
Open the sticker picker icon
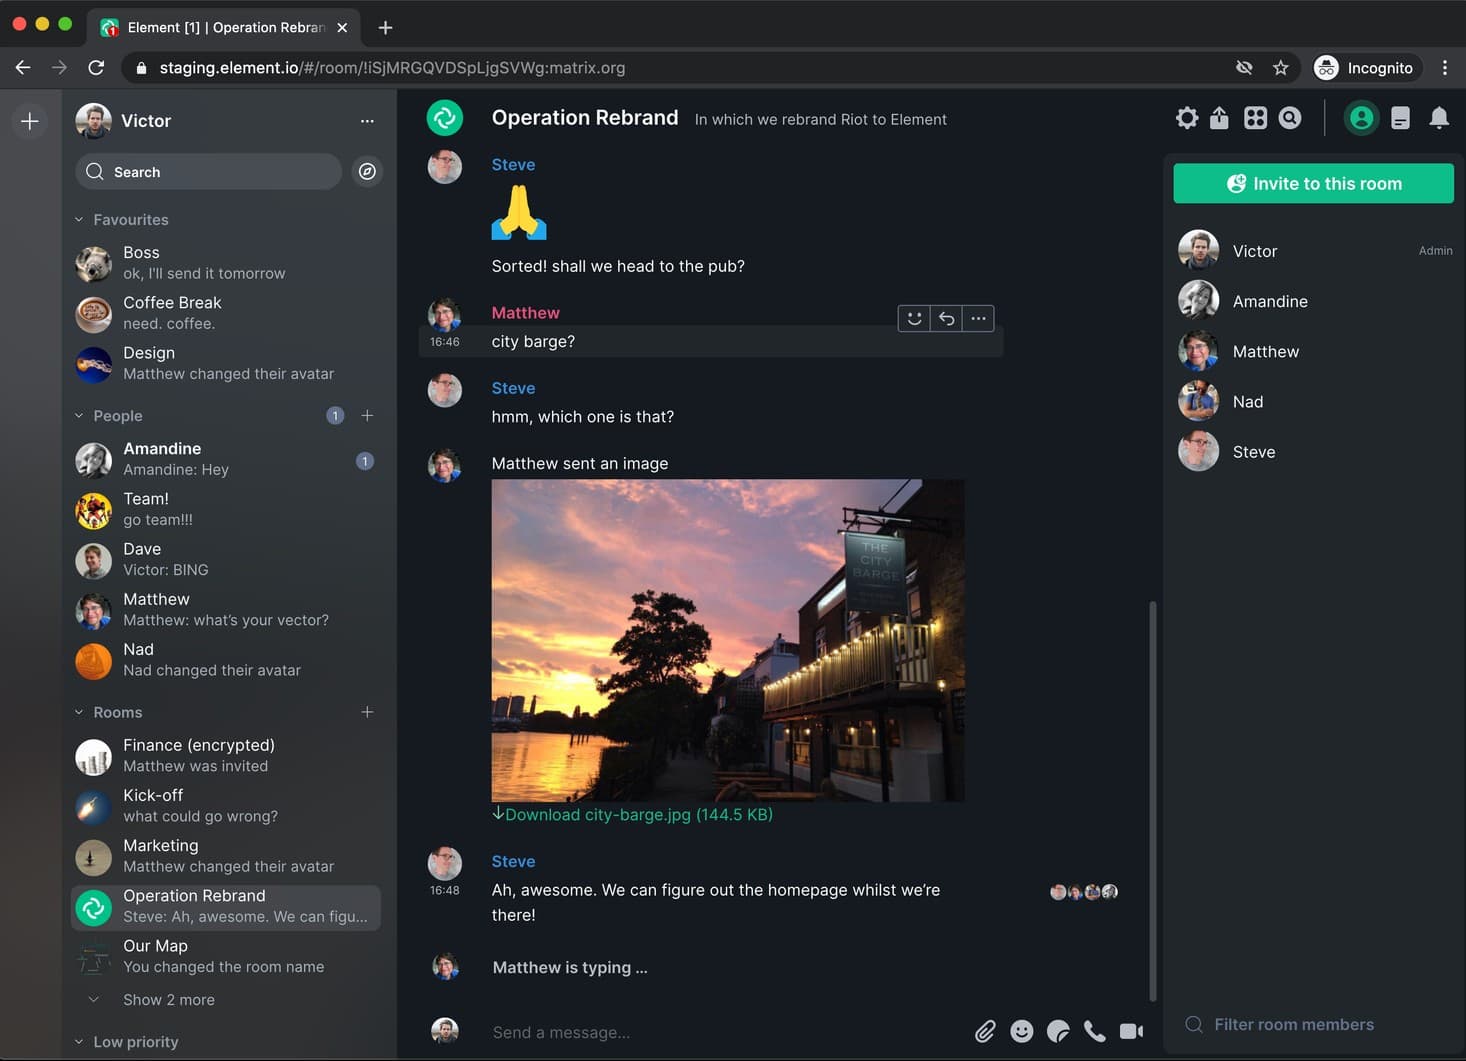pos(1058,1031)
